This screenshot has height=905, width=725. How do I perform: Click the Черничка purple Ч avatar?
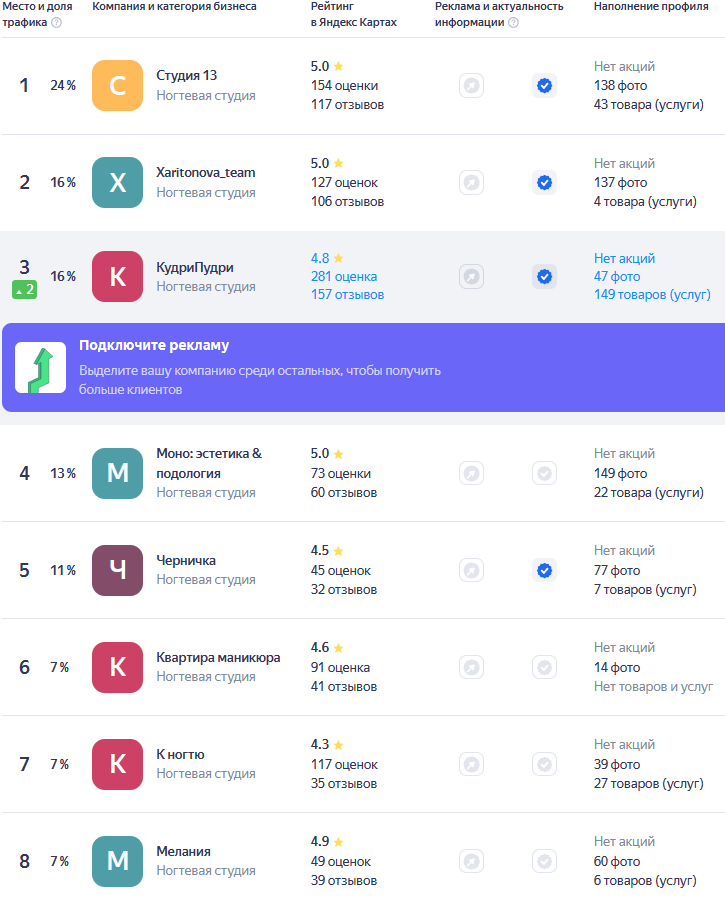coord(117,570)
